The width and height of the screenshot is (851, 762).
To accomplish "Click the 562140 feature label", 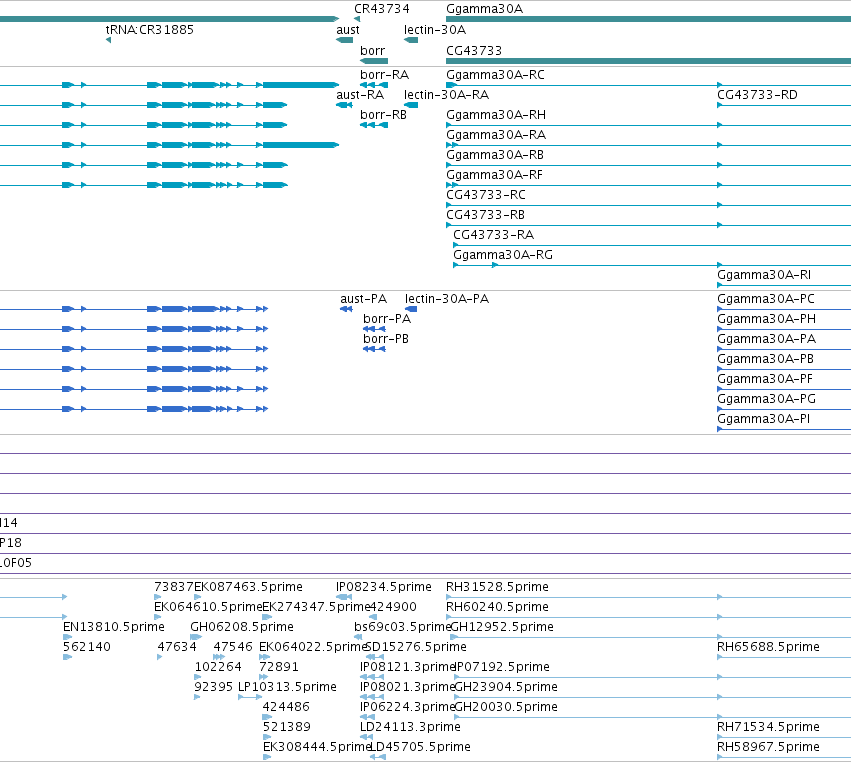I will coord(87,647).
